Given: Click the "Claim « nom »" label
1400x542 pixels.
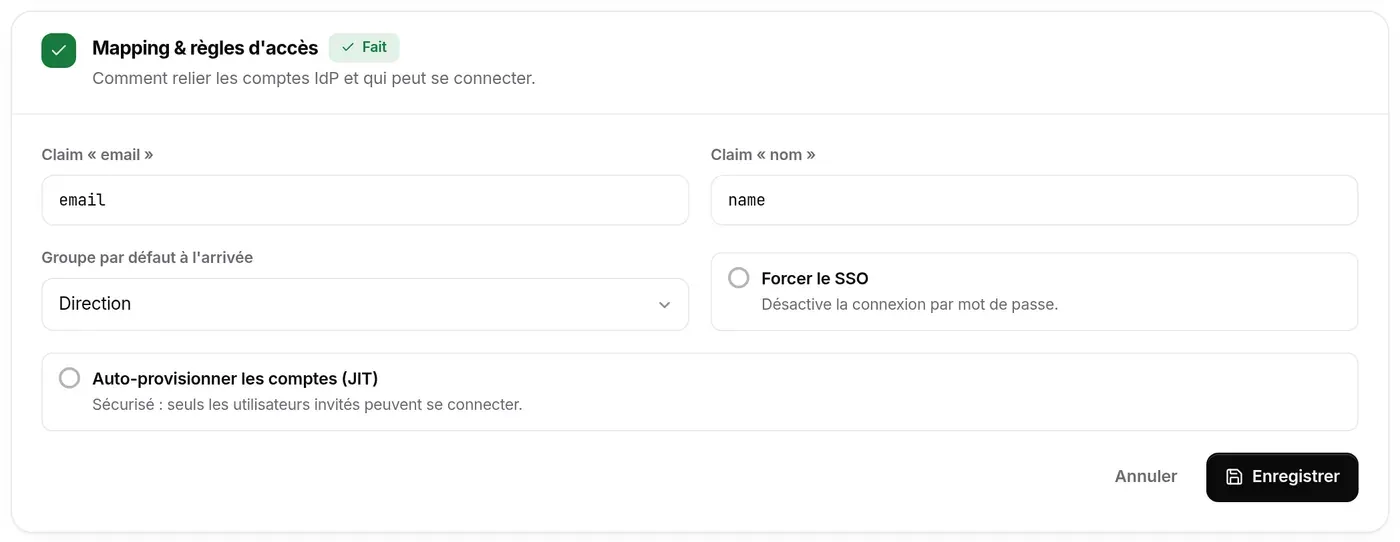Looking at the screenshot, I should [763, 155].
